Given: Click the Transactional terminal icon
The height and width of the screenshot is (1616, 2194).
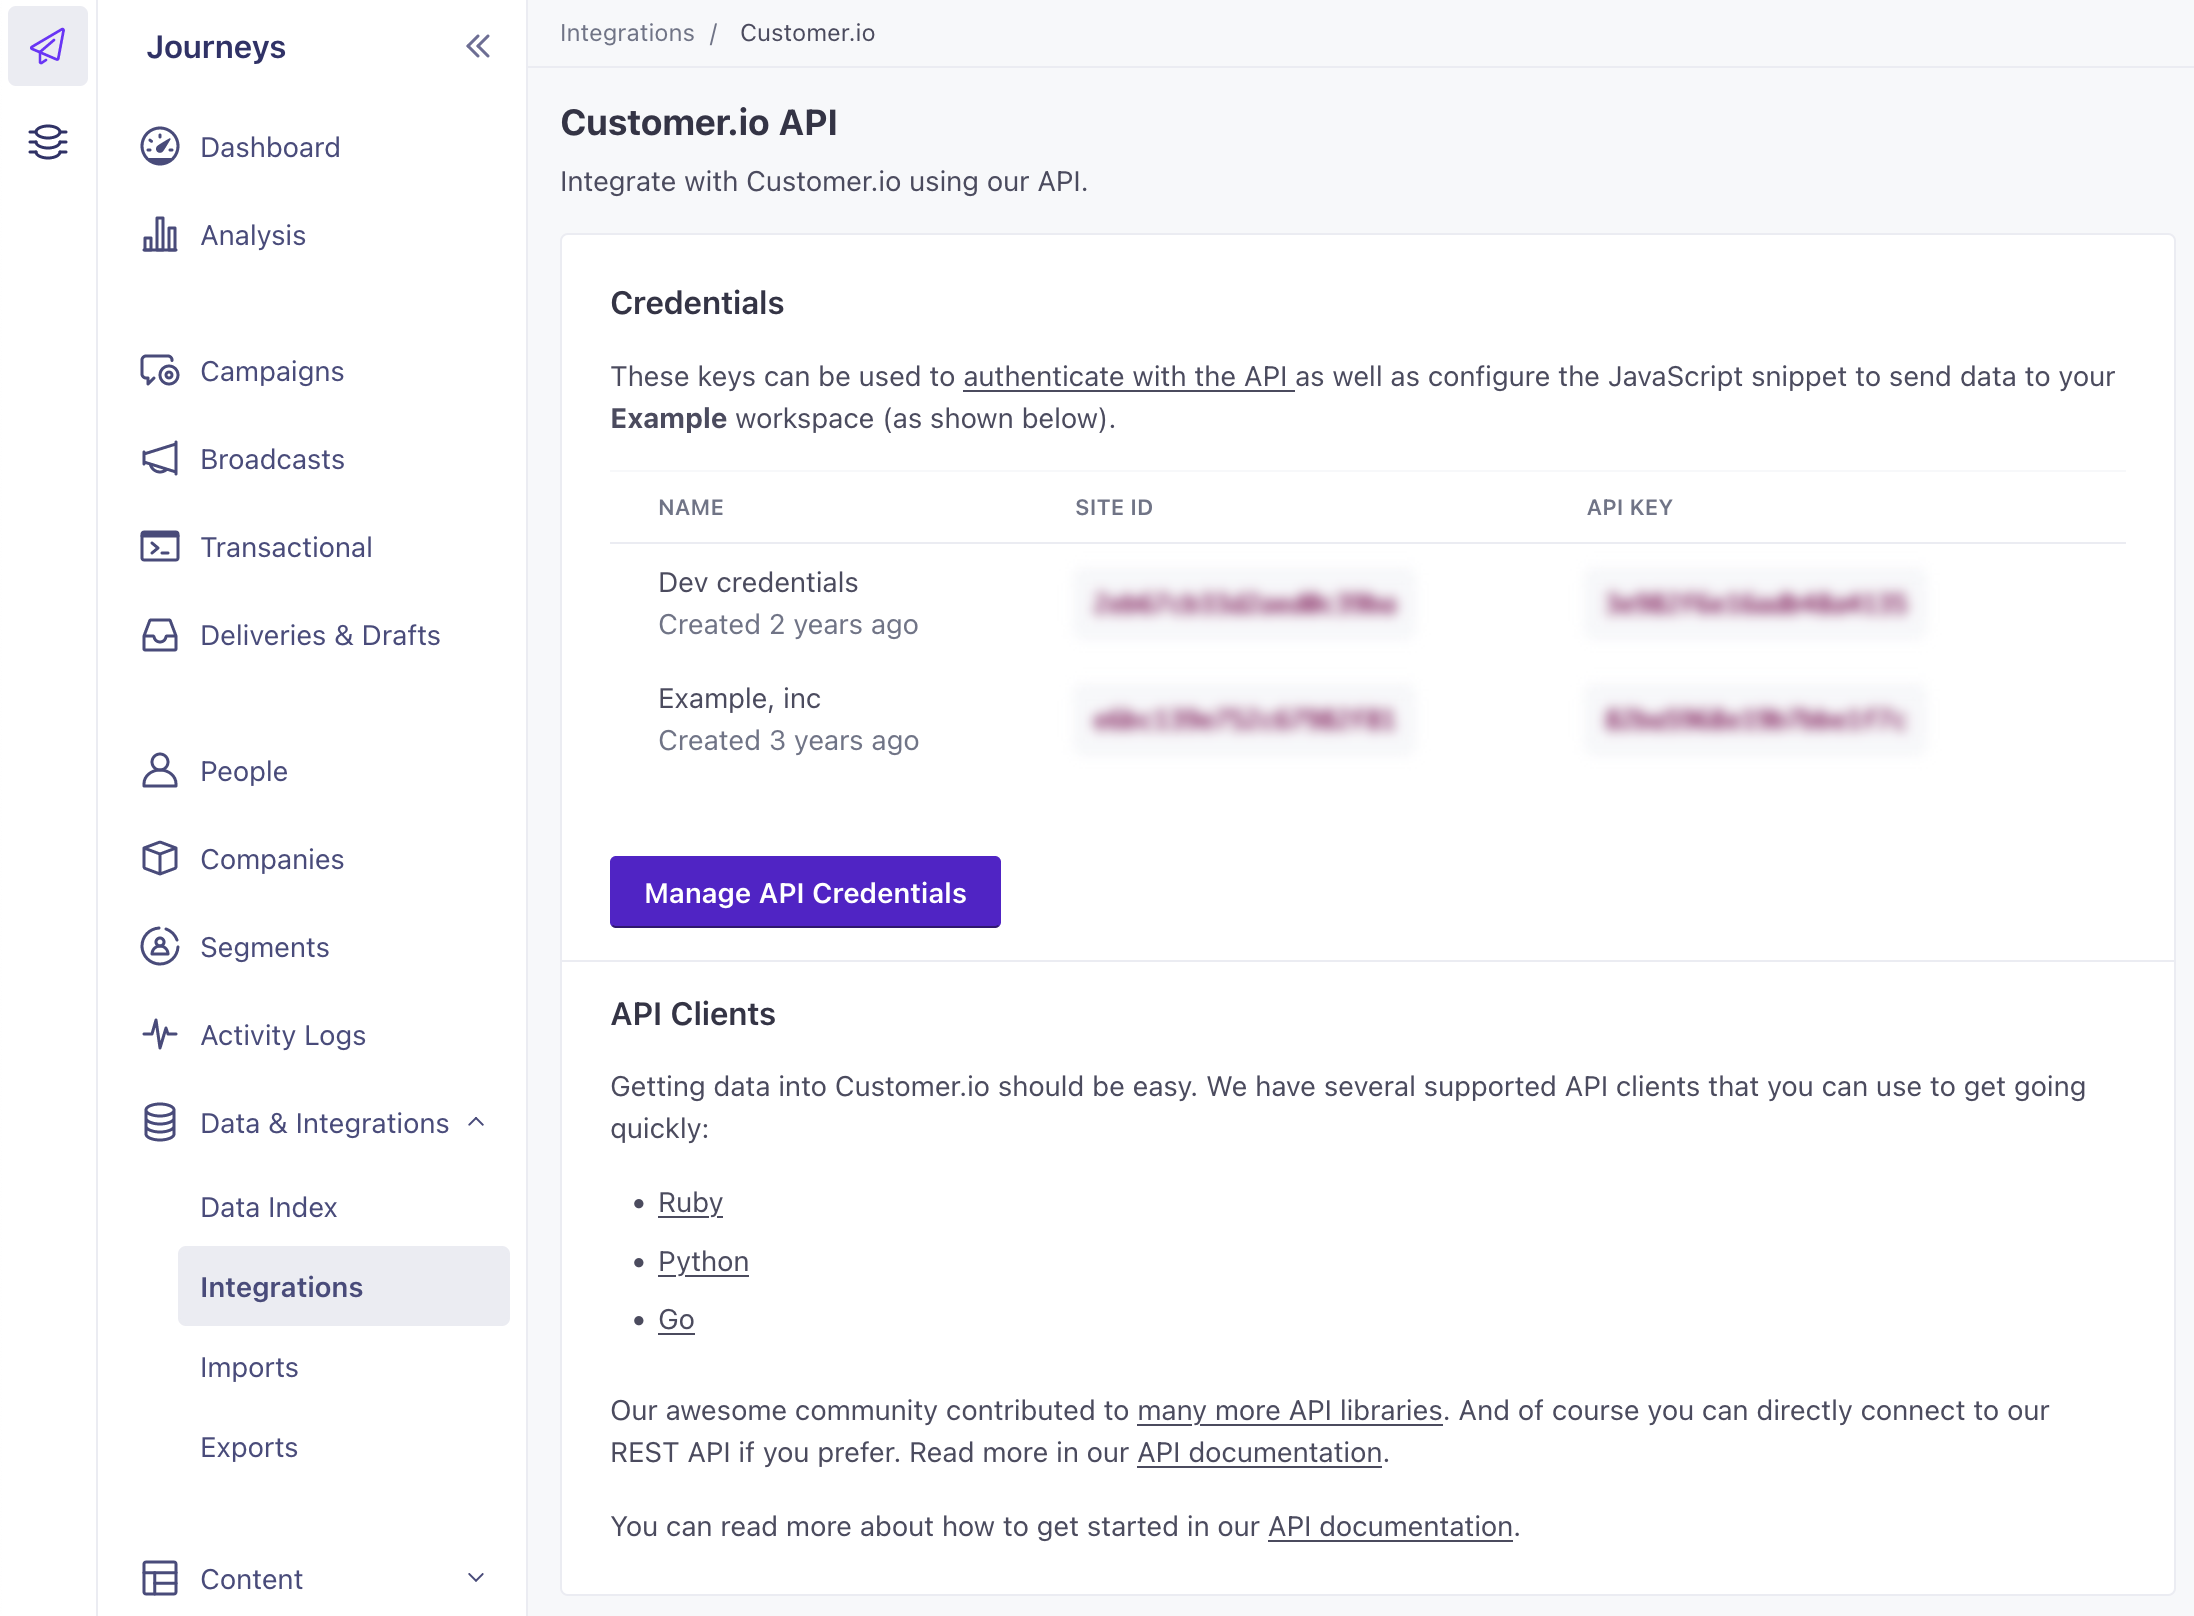Looking at the screenshot, I should 160,547.
